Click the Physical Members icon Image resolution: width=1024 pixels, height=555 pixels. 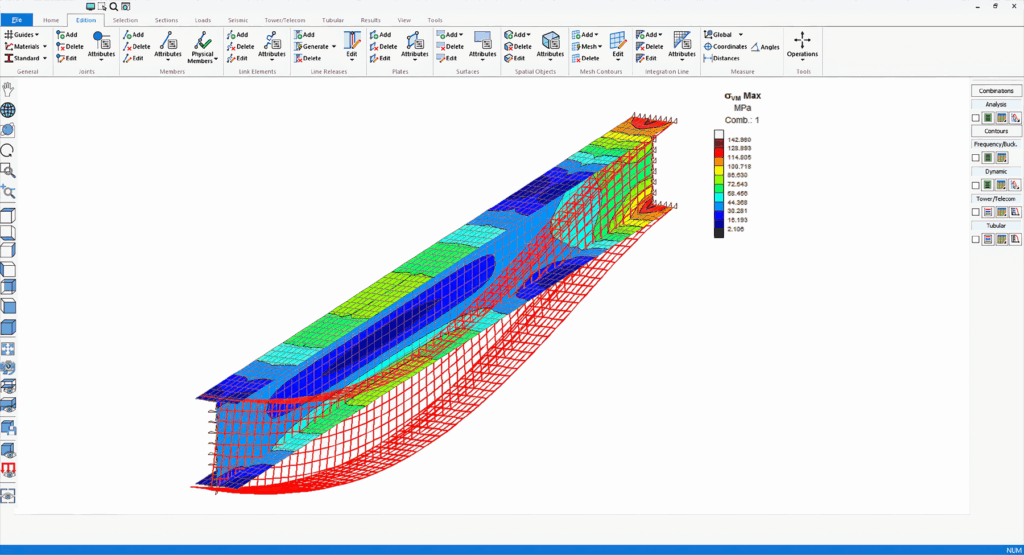pyautogui.click(x=203, y=44)
